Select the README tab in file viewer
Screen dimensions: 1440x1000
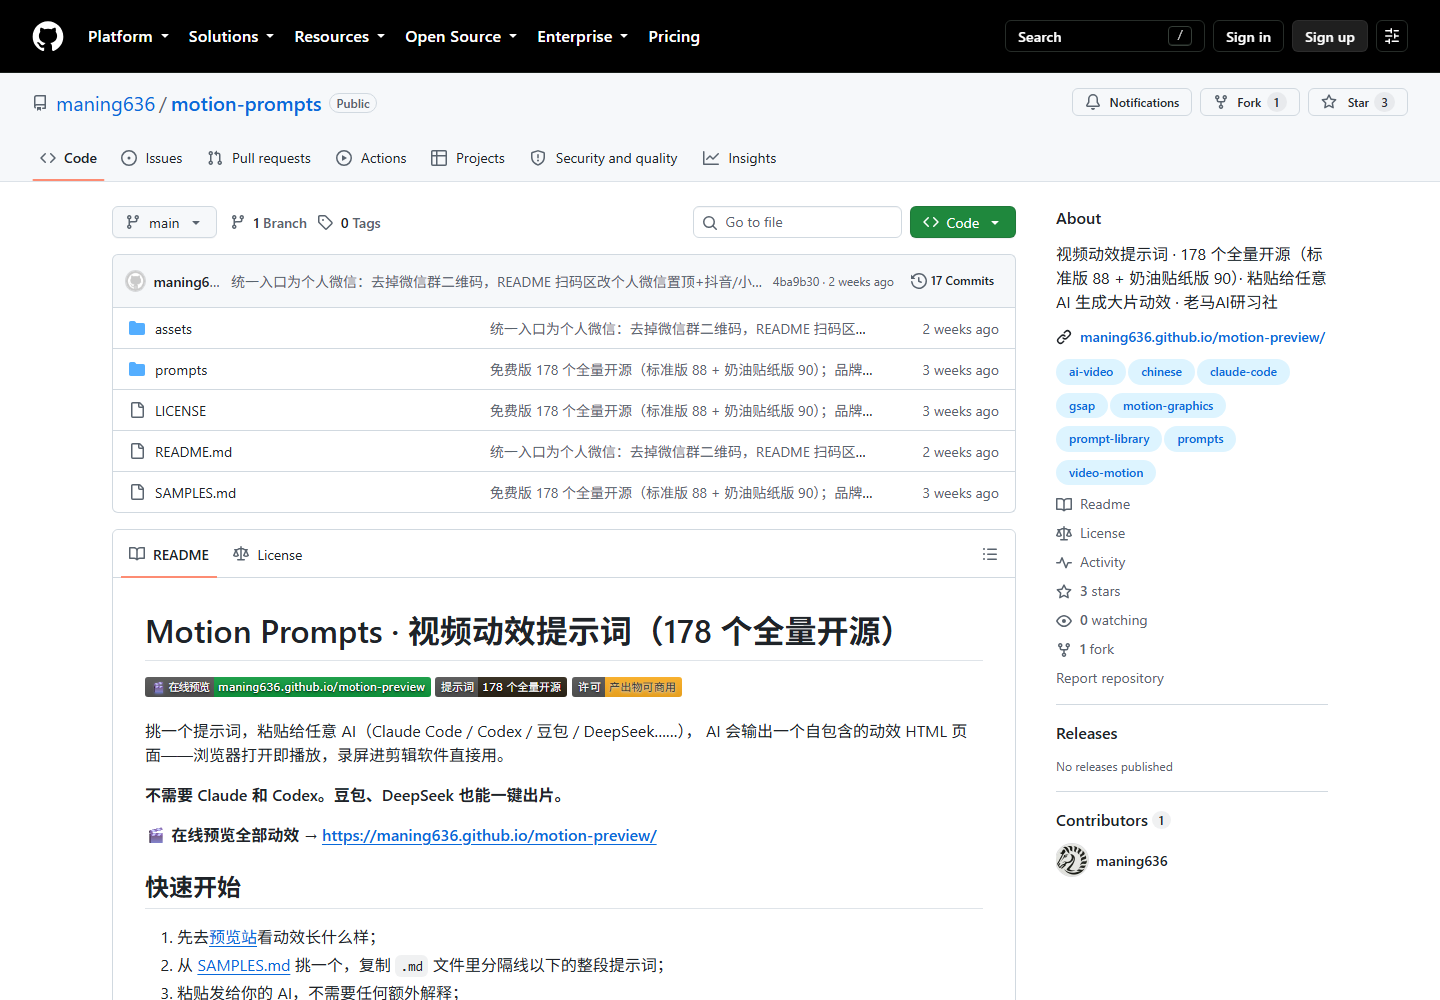point(169,555)
